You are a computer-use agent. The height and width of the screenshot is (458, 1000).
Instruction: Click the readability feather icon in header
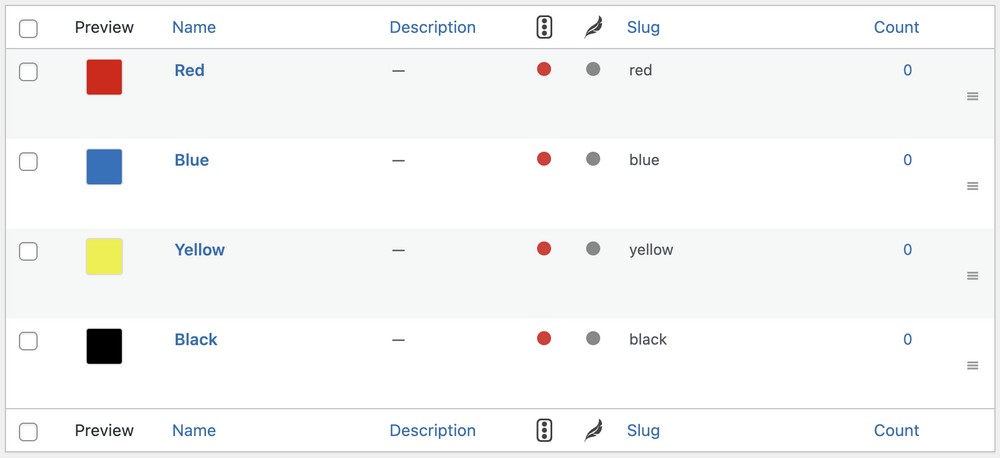(593, 27)
